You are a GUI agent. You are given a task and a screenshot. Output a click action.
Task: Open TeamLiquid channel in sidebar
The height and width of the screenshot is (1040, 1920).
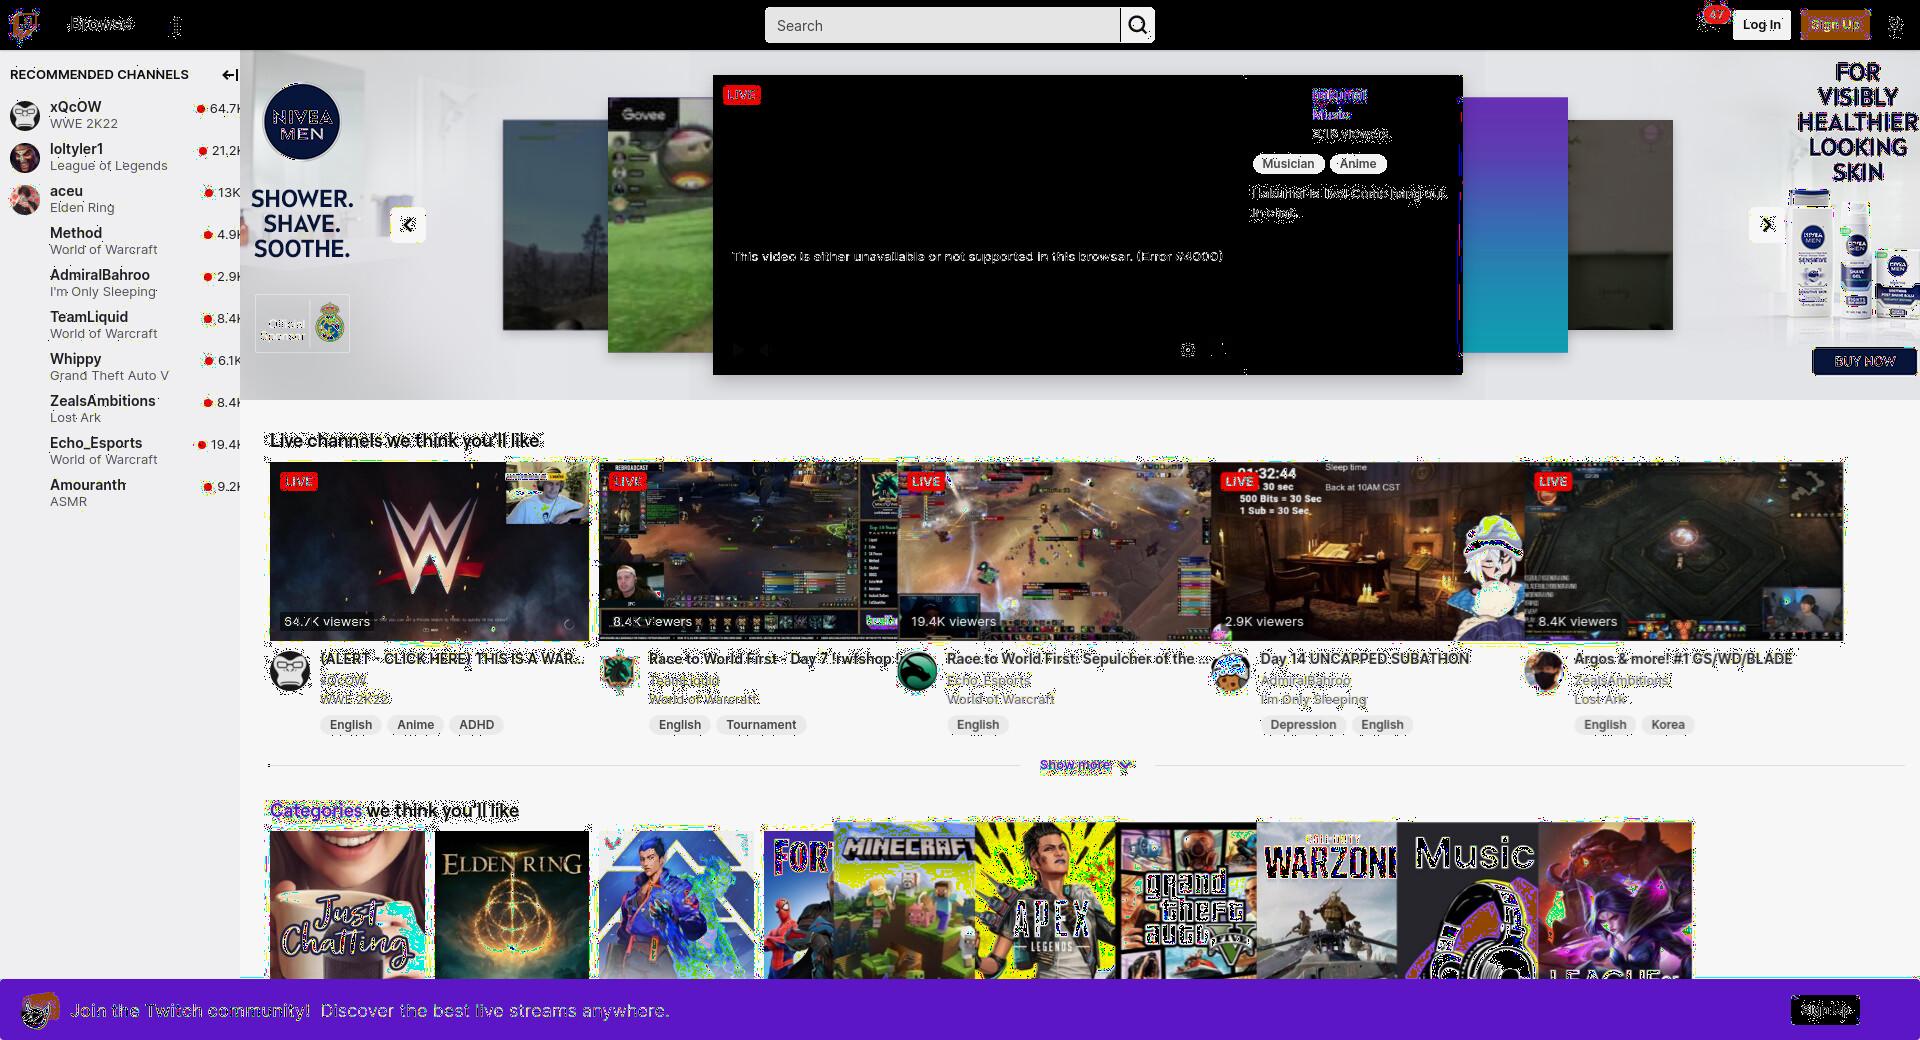120,325
